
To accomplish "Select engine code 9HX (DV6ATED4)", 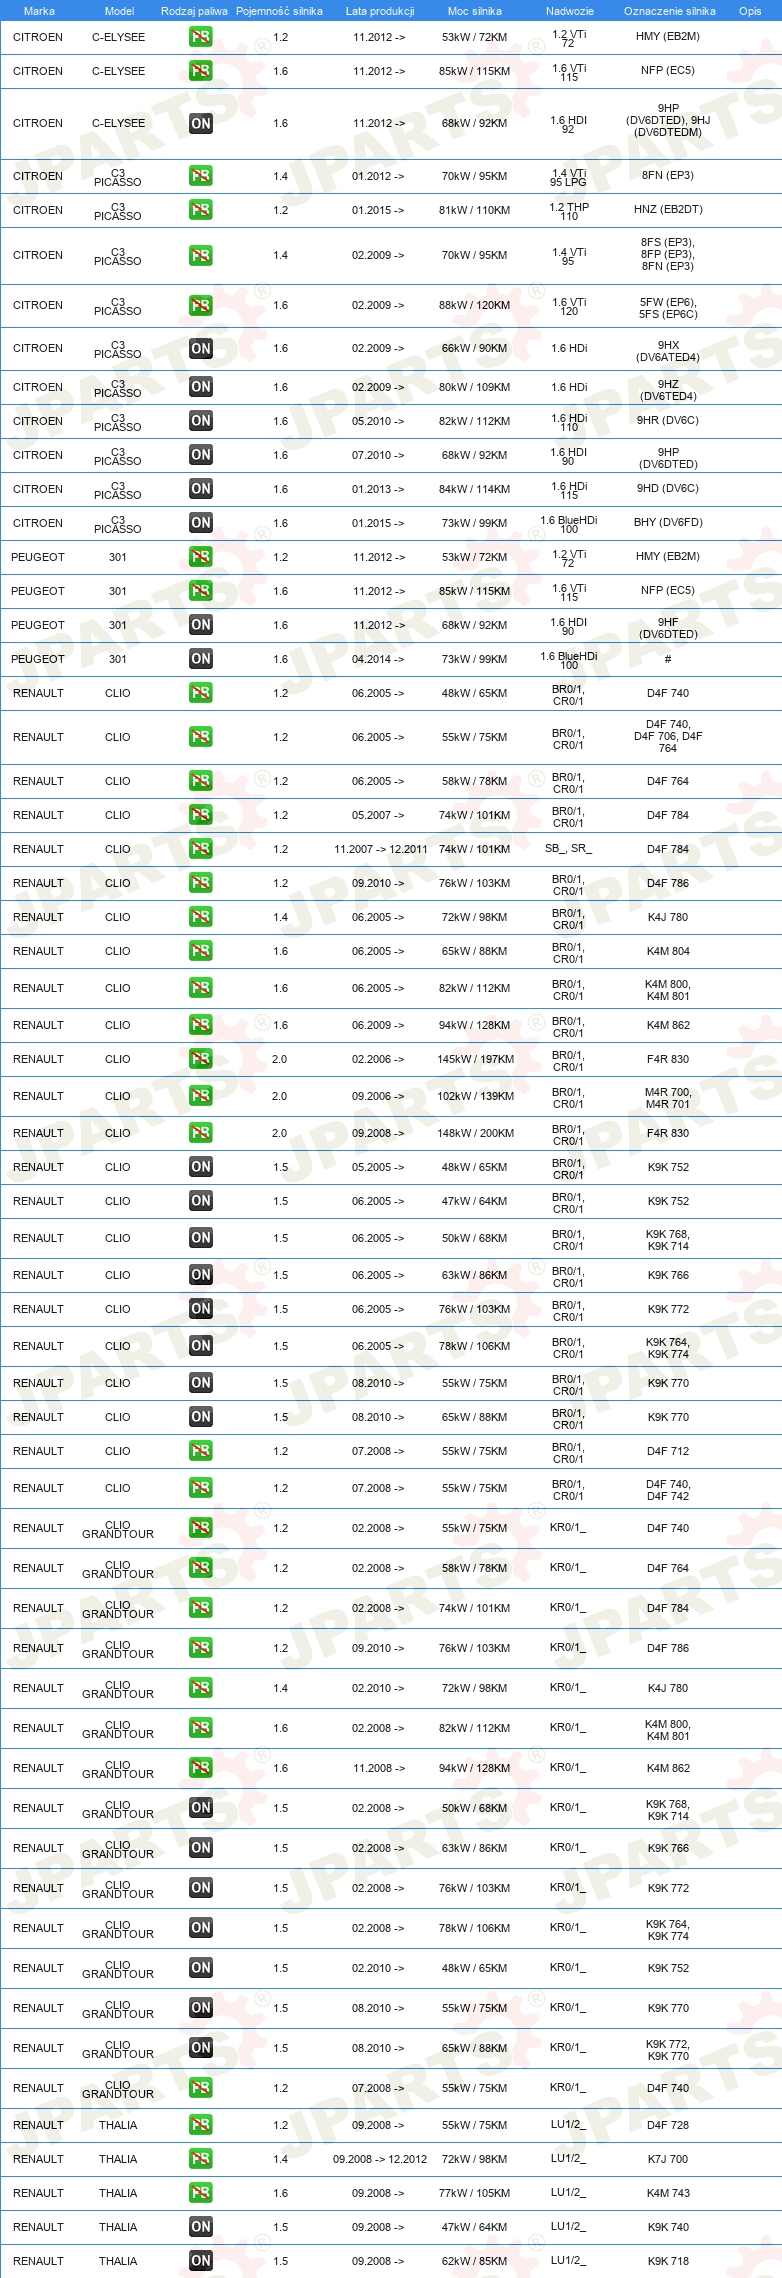I will click(668, 351).
